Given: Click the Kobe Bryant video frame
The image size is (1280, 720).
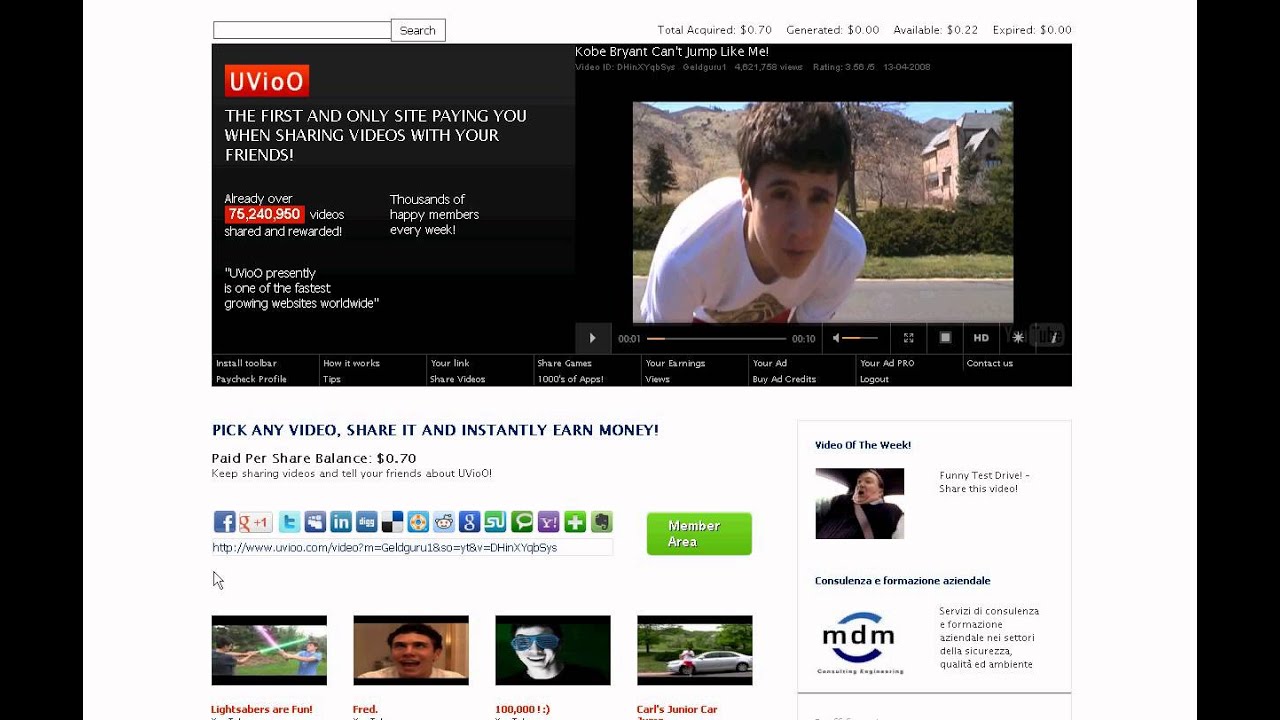Looking at the screenshot, I should (823, 212).
